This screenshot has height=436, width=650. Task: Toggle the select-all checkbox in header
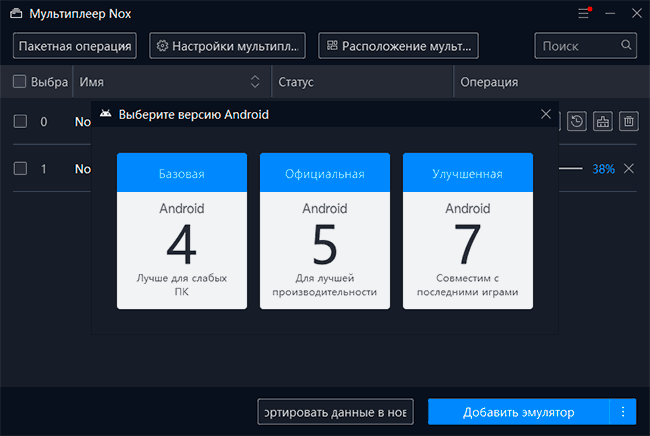point(19,81)
